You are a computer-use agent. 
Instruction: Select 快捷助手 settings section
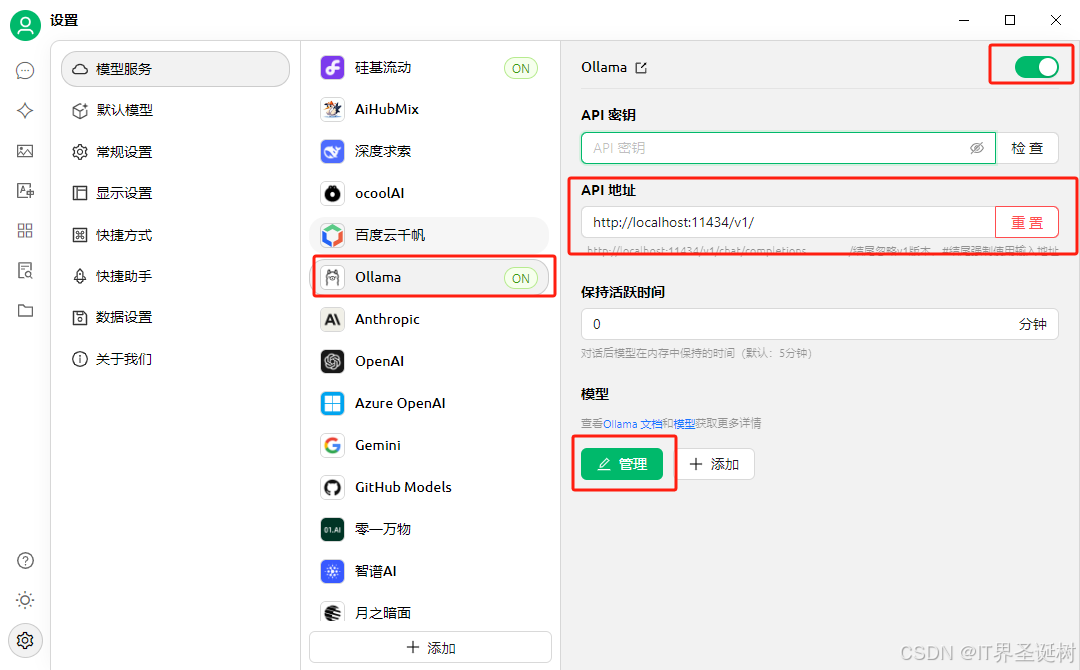click(176, 276)
